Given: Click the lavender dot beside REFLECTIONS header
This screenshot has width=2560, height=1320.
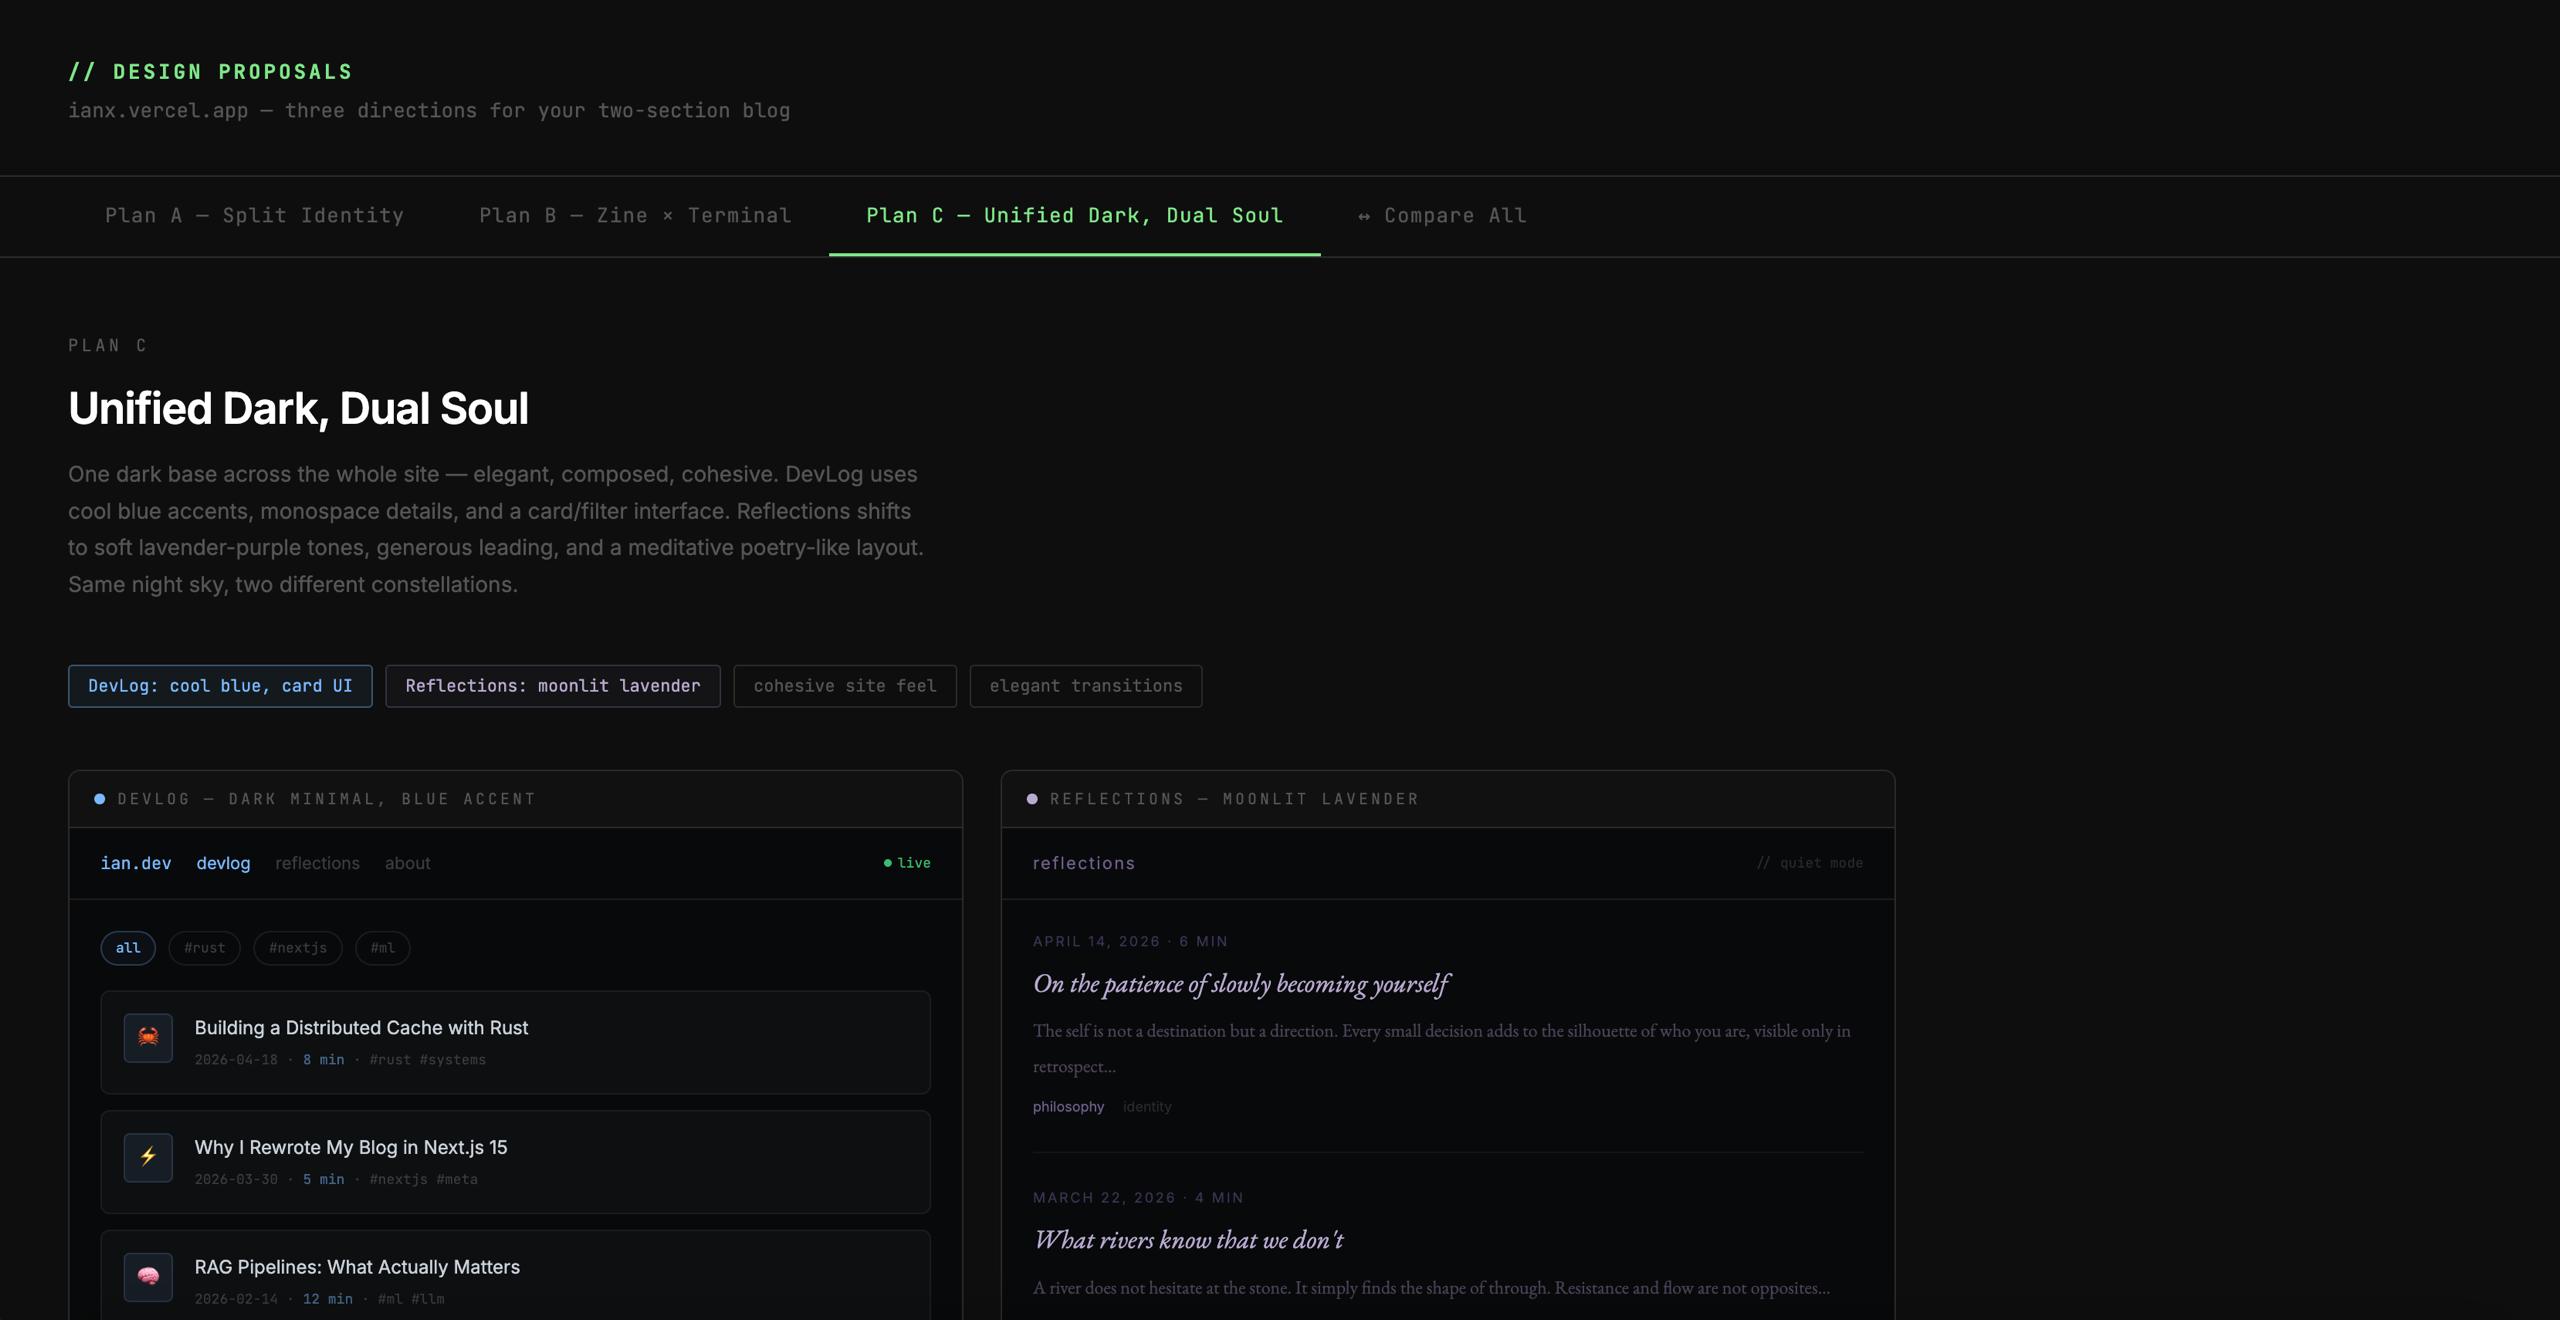Looking at the screenshot, I should pyautogui.click(x=1032, y=799).
